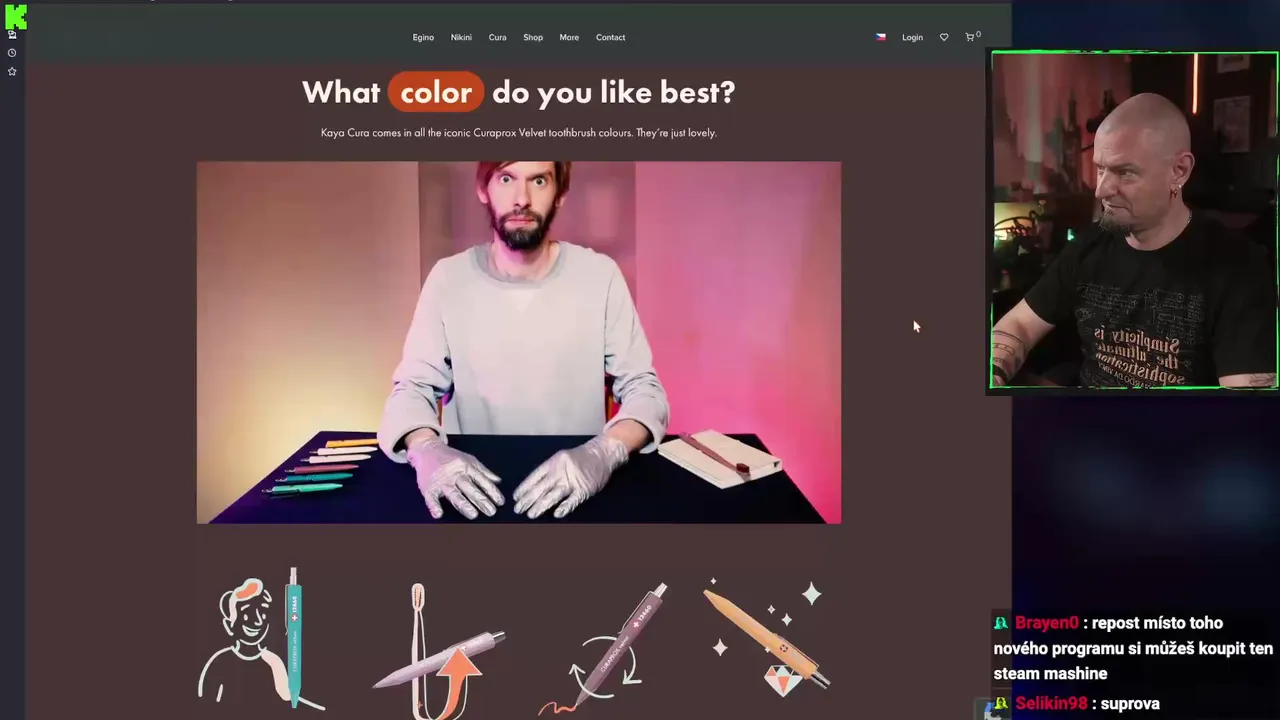
Task: Switch language via the Czech flag icon
Action: pos(881,37)
